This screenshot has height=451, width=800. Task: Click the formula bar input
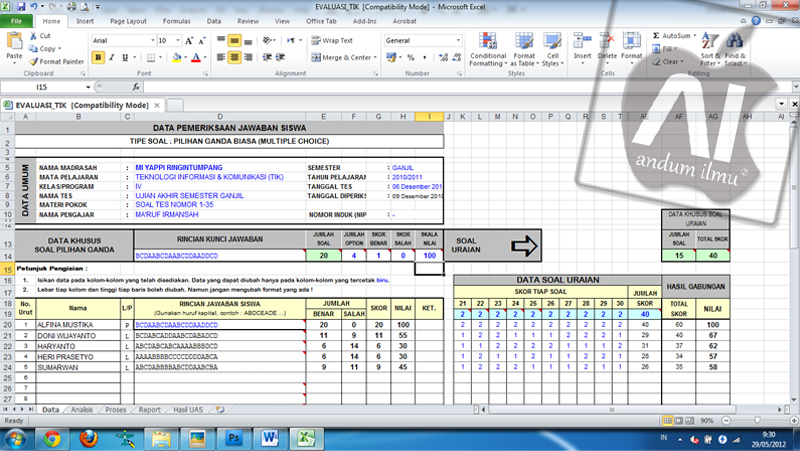(467, 87)
